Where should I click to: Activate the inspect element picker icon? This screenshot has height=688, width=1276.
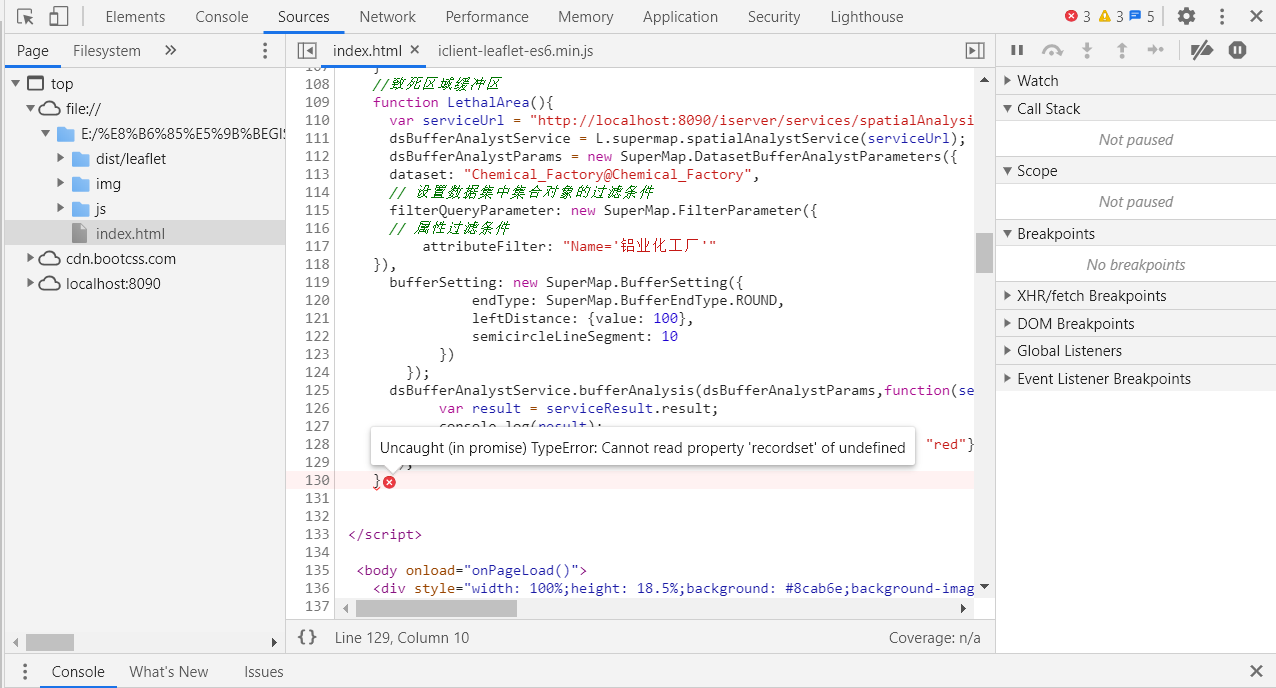[26, 17]
